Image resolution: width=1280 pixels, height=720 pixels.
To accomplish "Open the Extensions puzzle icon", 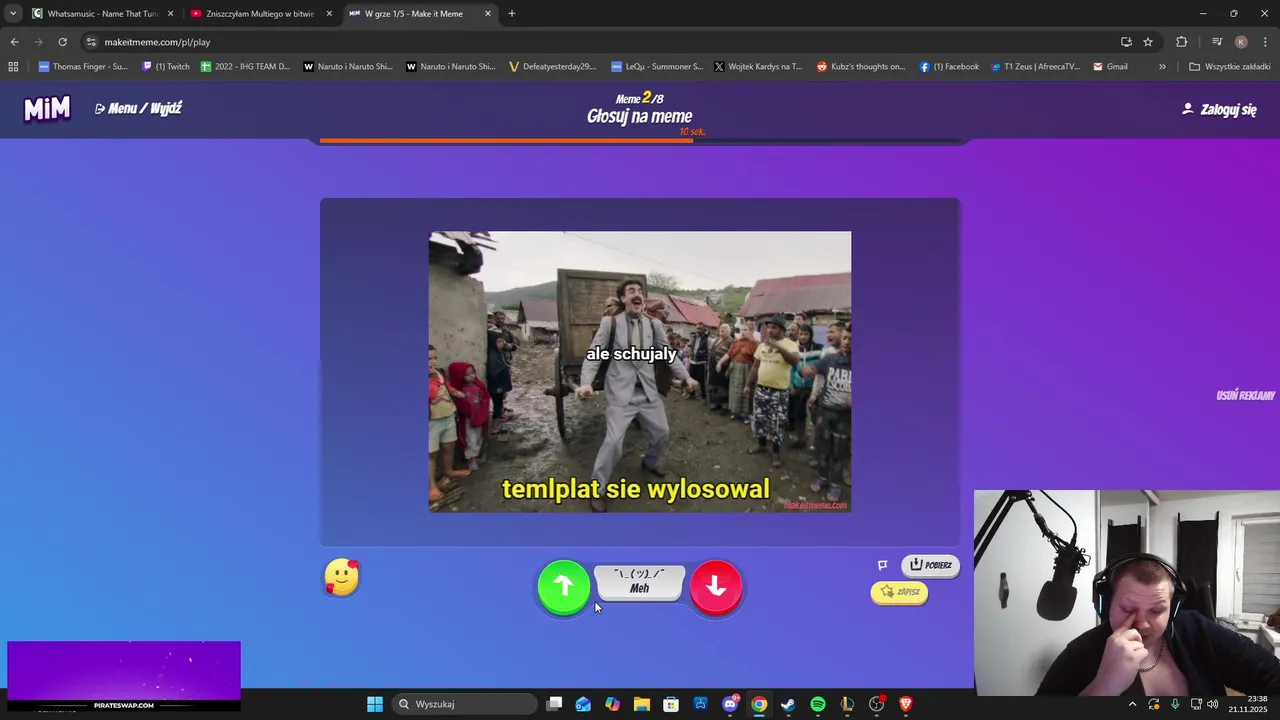I will tap(1182, 42).
